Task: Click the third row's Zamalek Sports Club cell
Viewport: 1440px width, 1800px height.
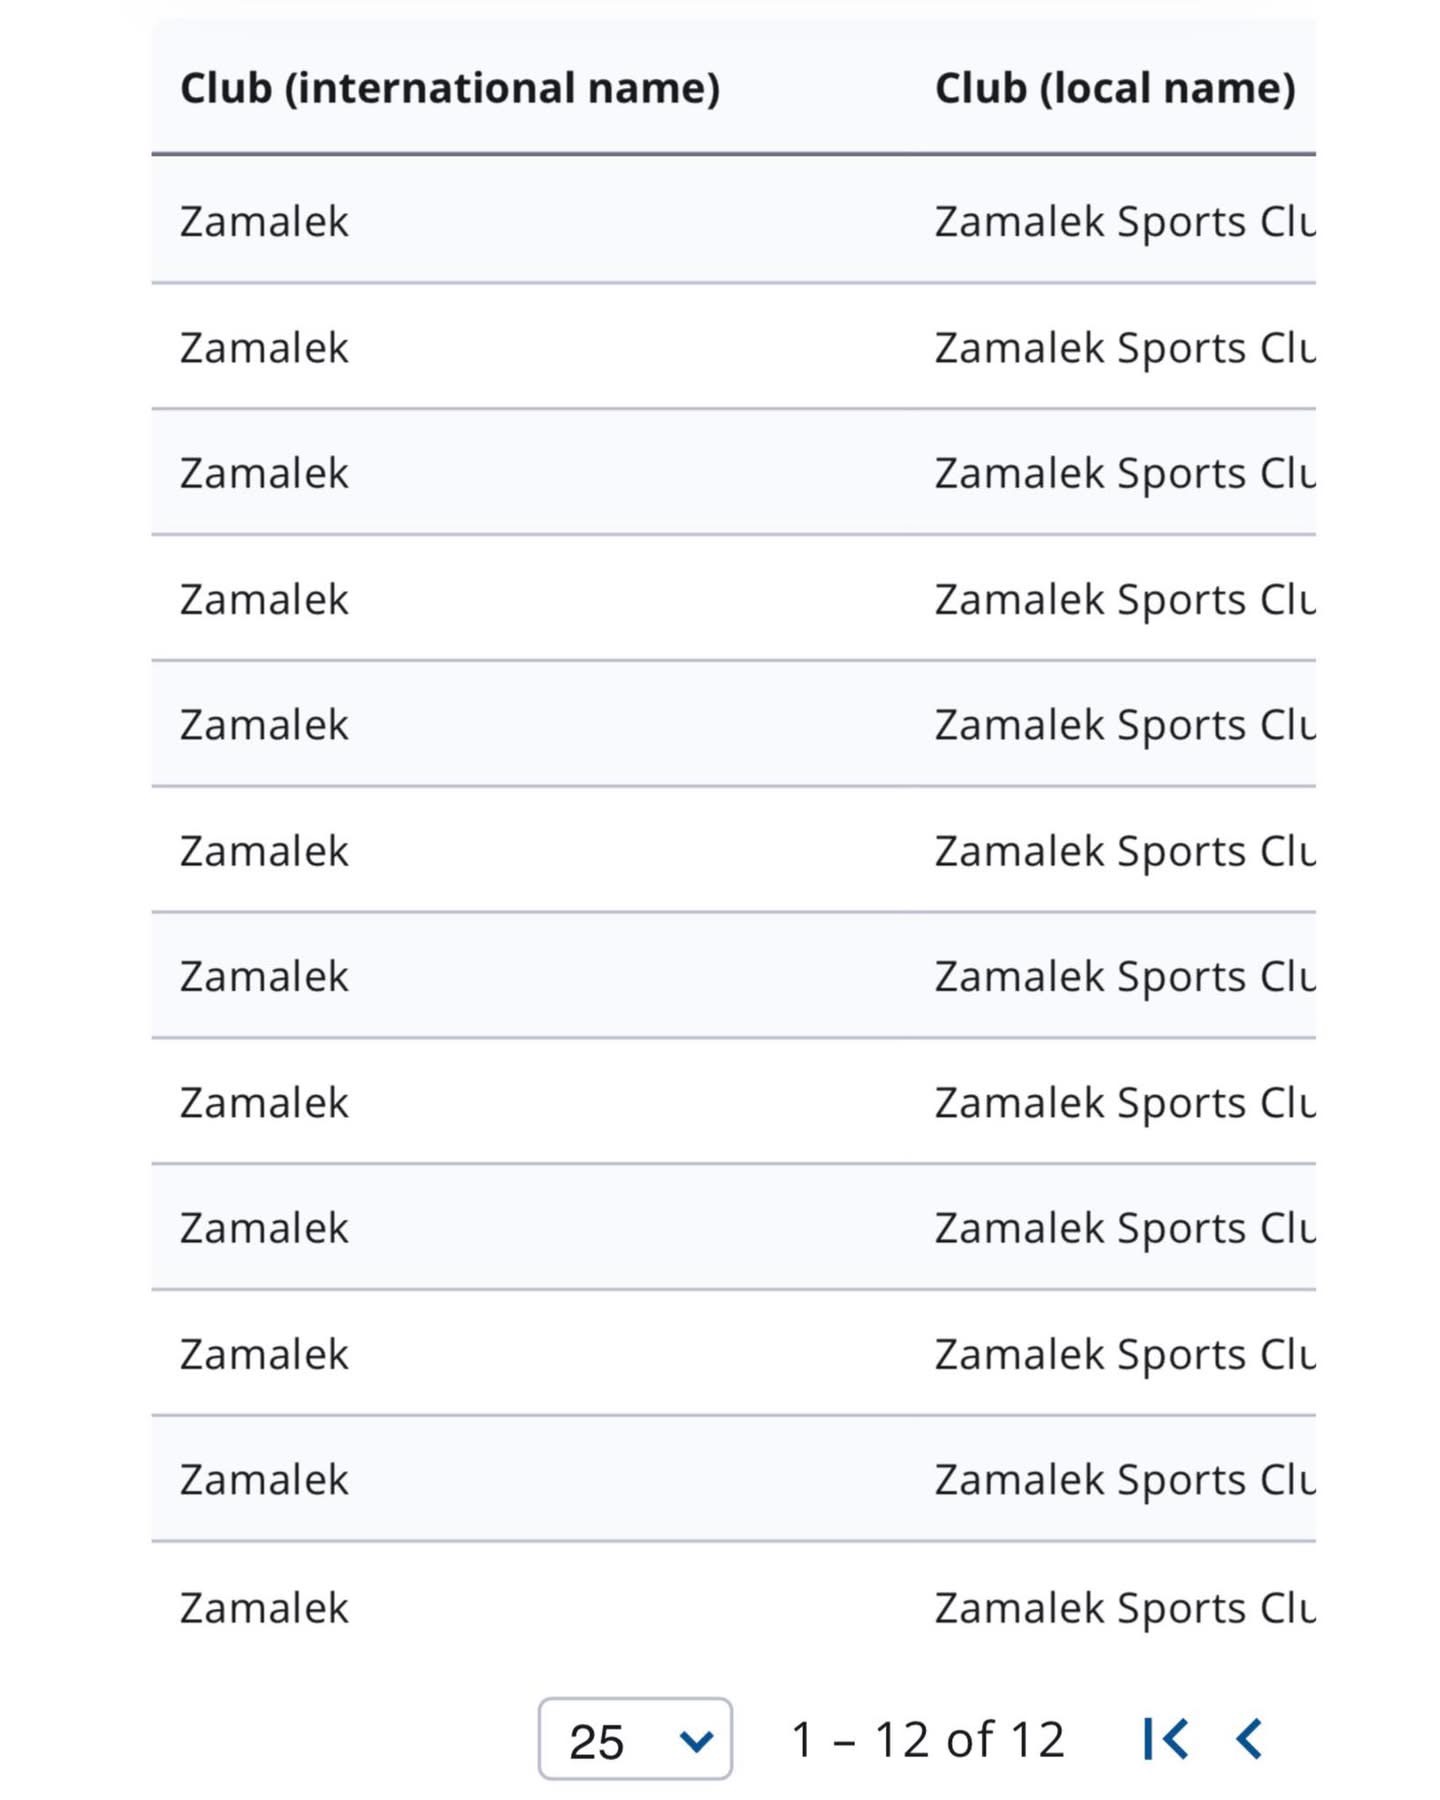Action: point(1124,473)
